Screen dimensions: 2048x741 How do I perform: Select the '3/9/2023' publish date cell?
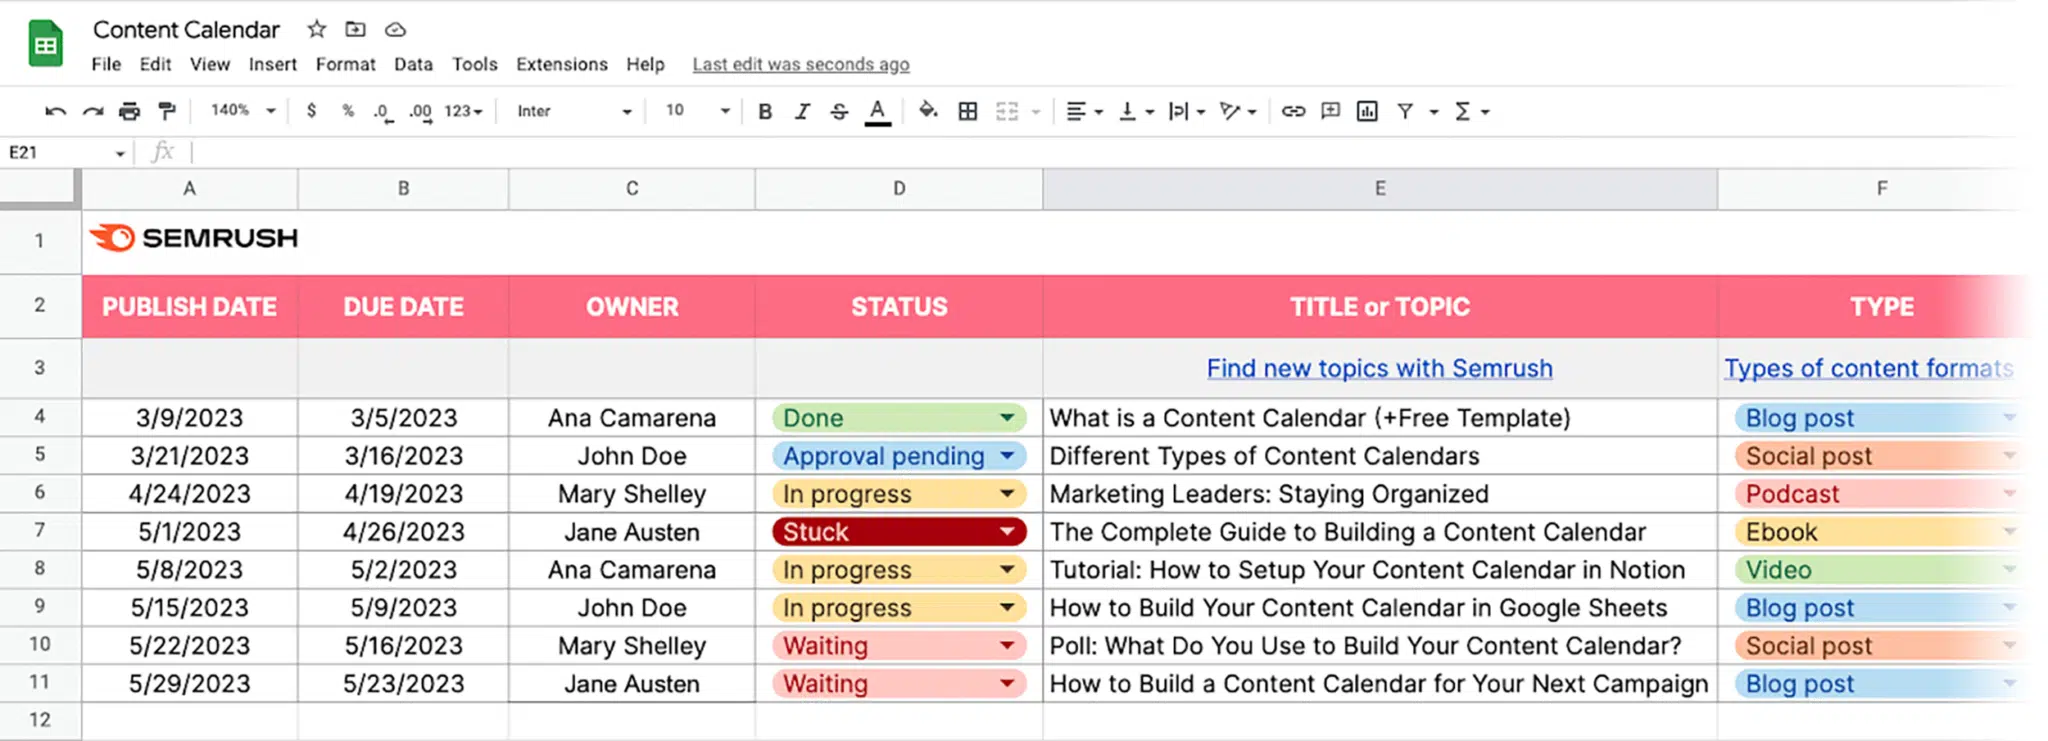pos(190,417)
